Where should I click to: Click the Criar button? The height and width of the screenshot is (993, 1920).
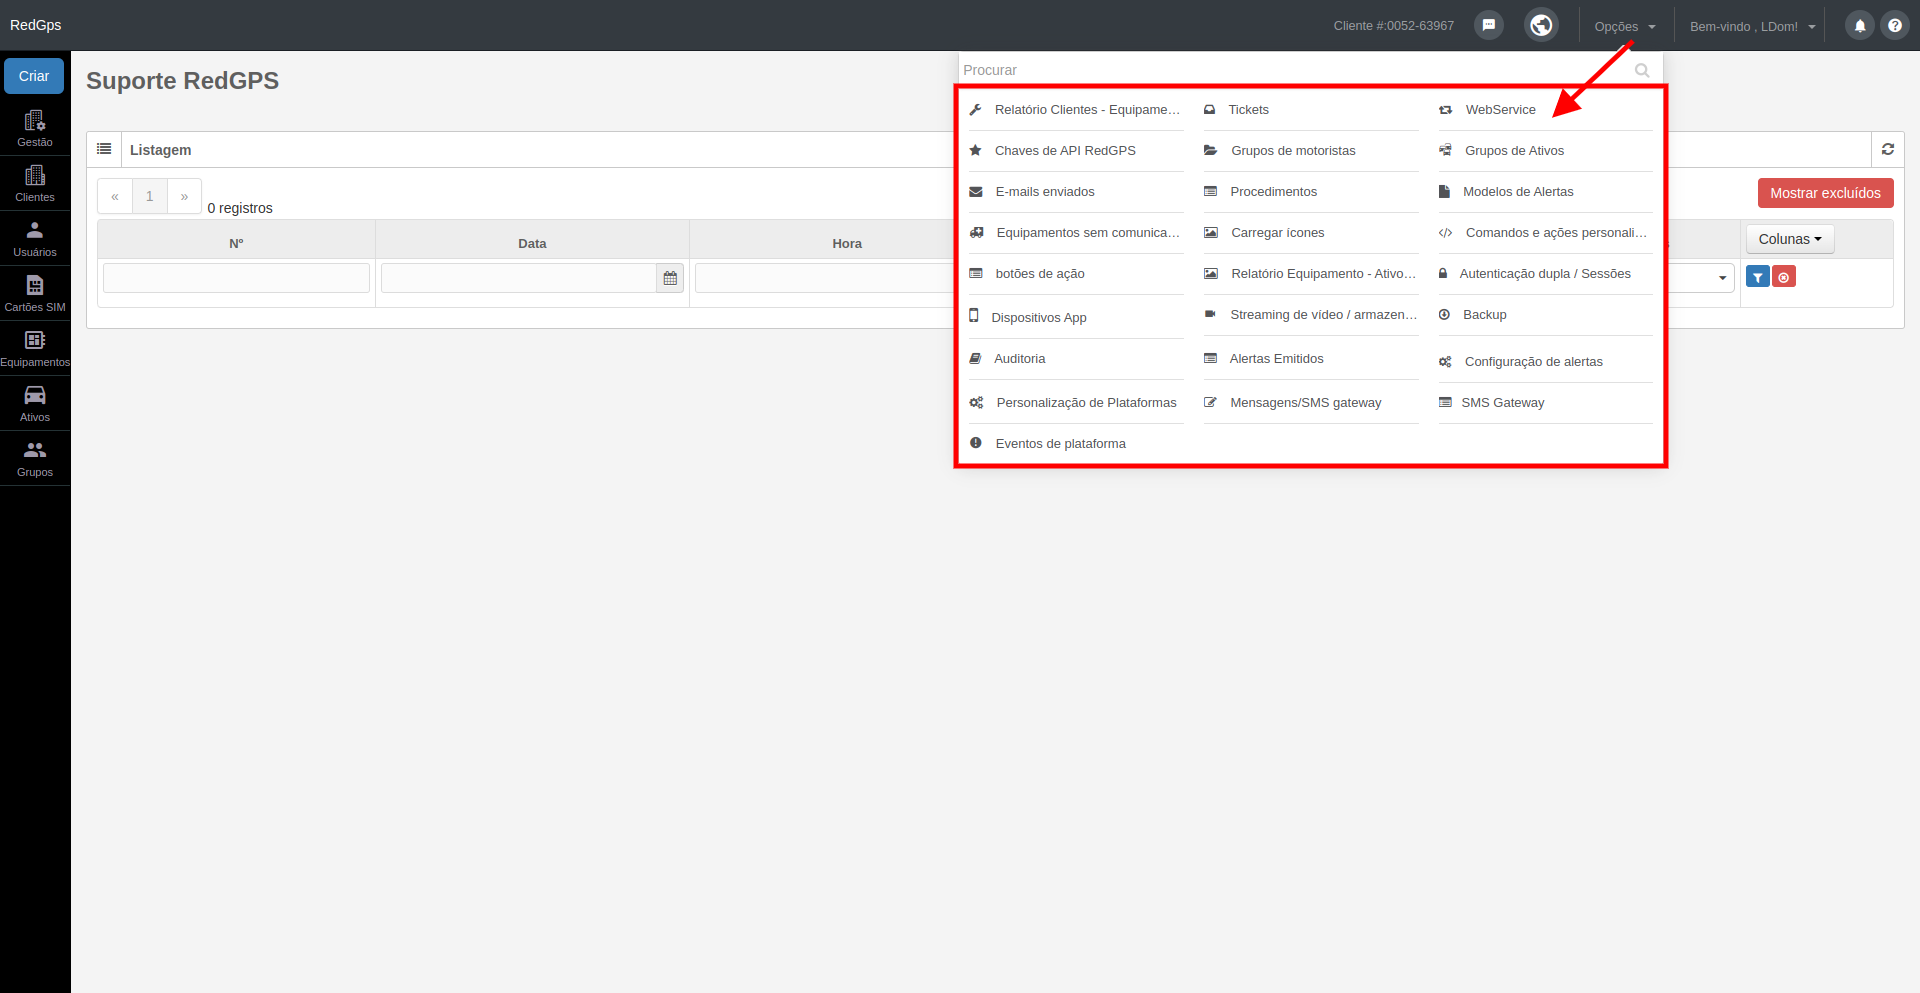coord(34,76)
